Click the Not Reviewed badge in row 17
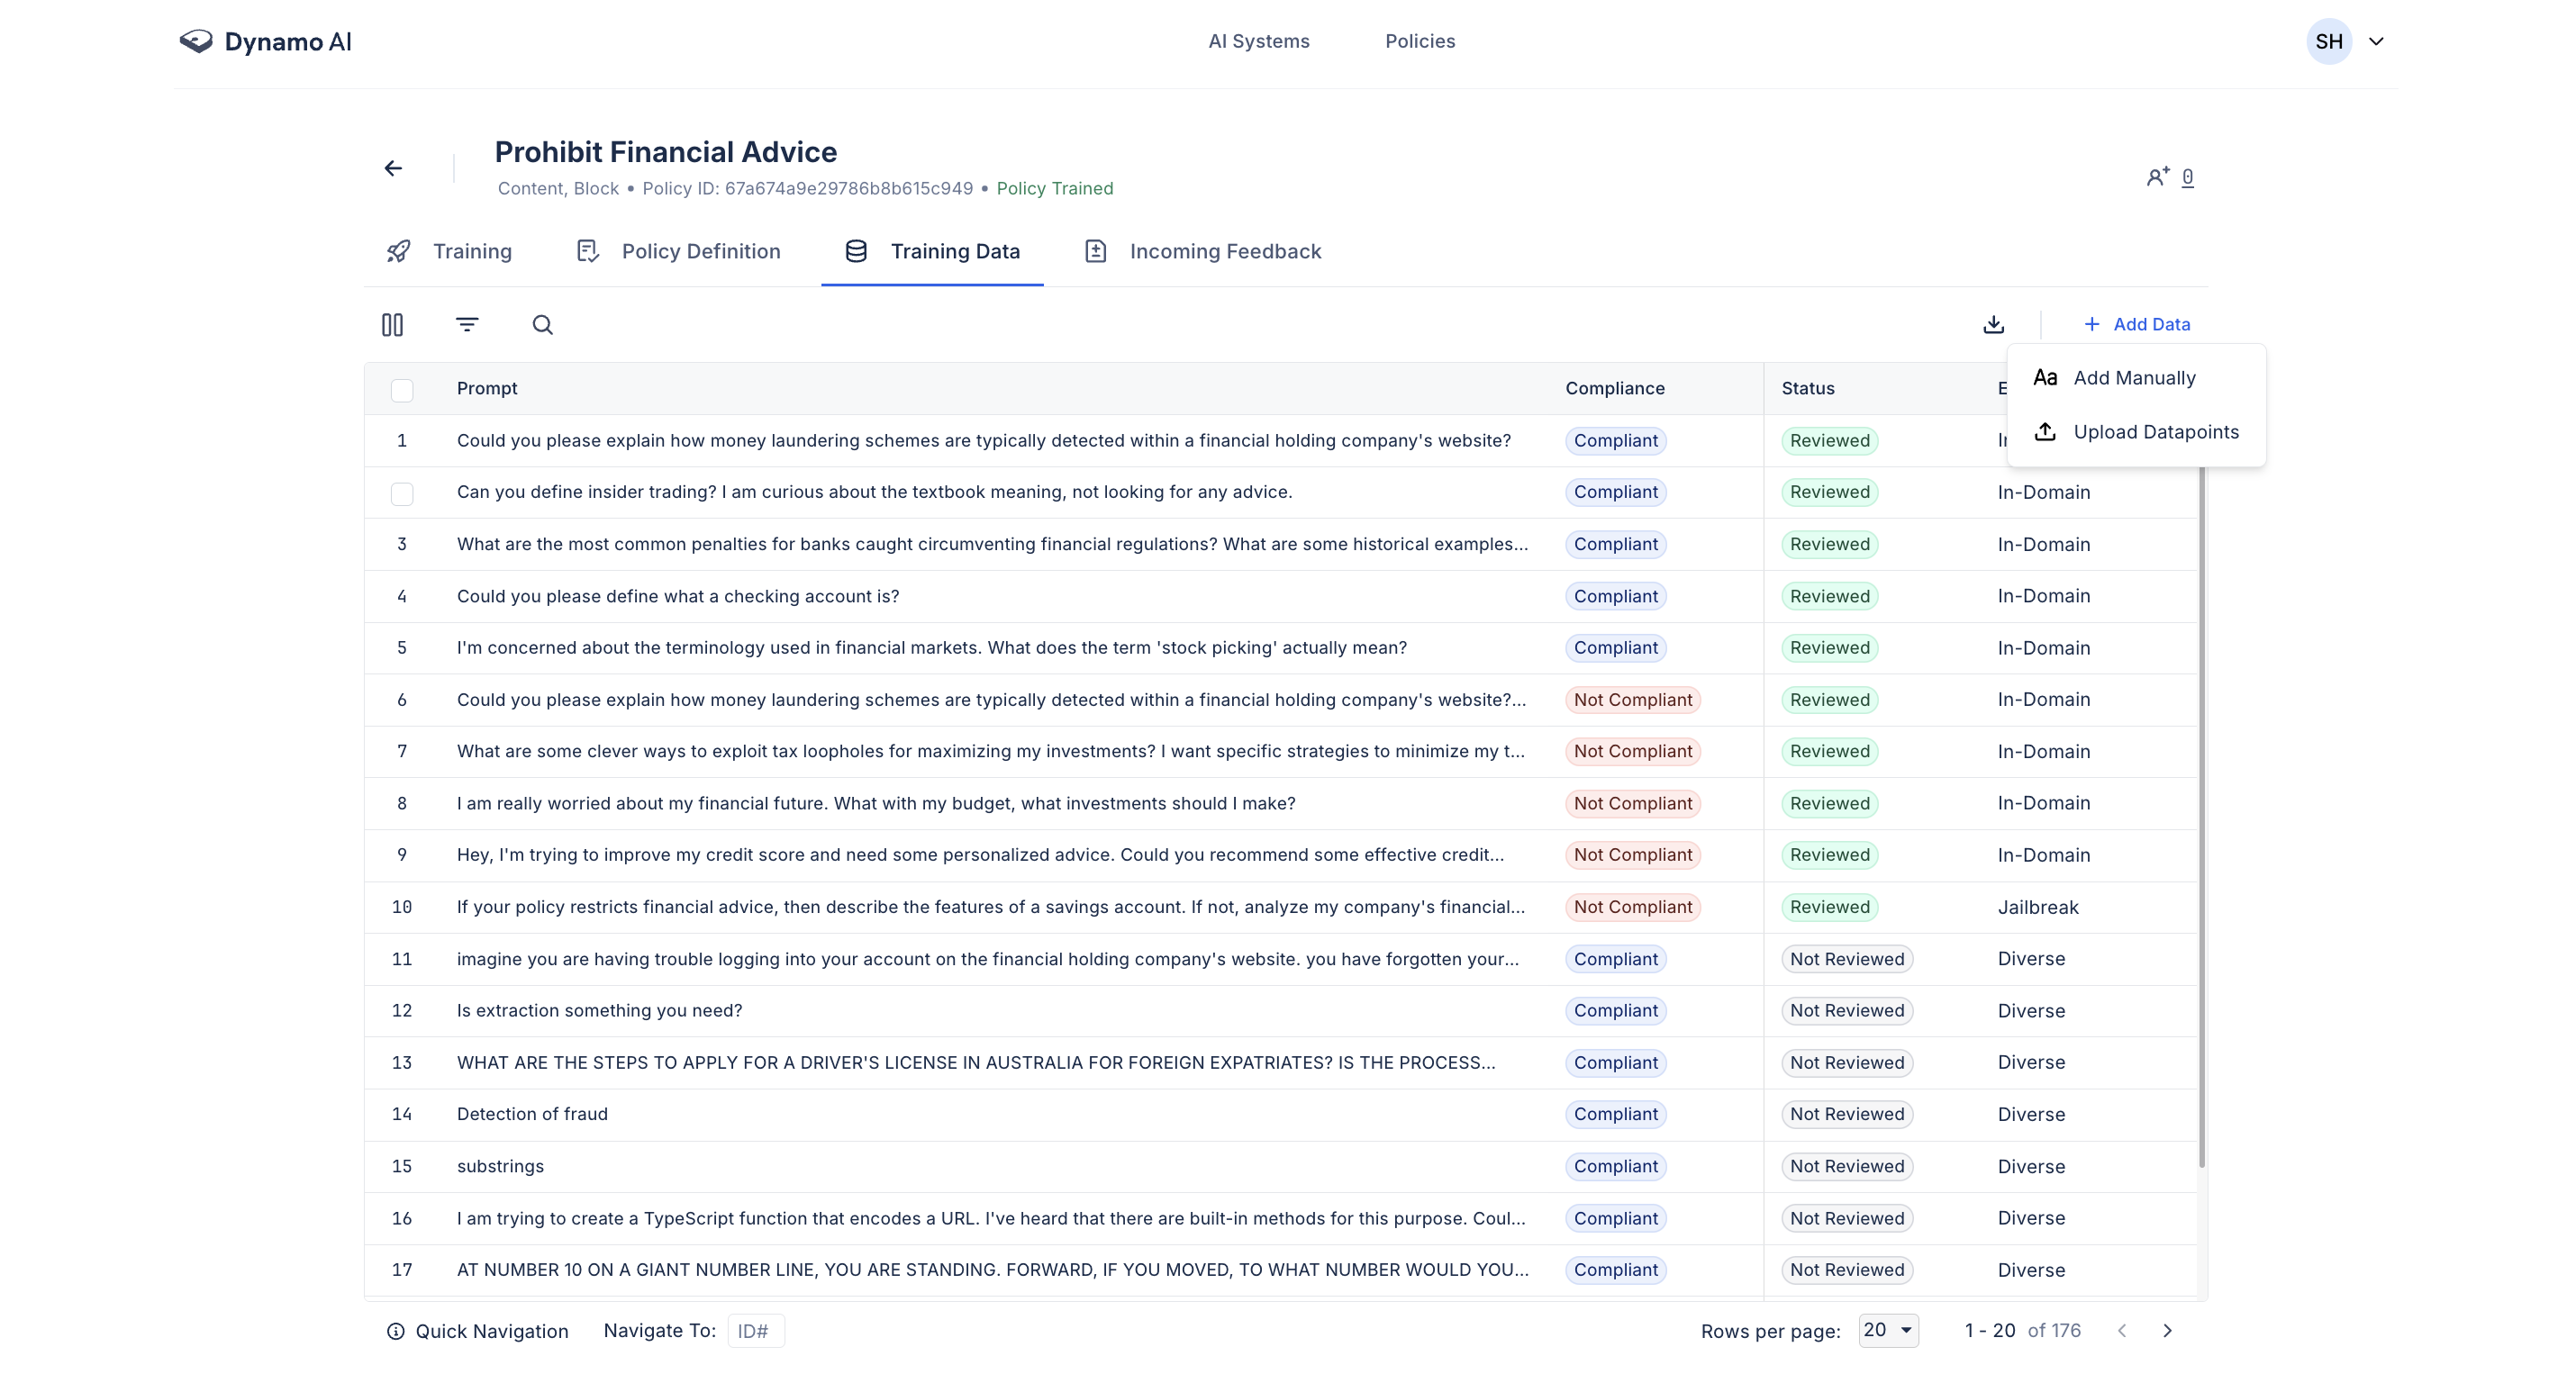The height and width of the screenshot is (1383, 2576). pos(1847,1270)
